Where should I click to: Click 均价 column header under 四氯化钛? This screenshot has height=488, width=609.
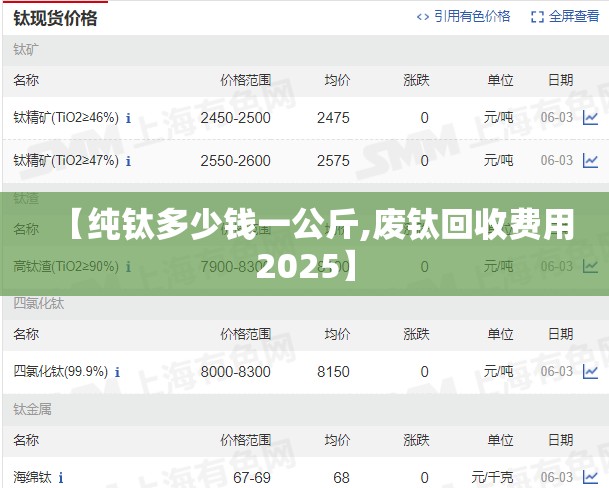tap(338, 334)
